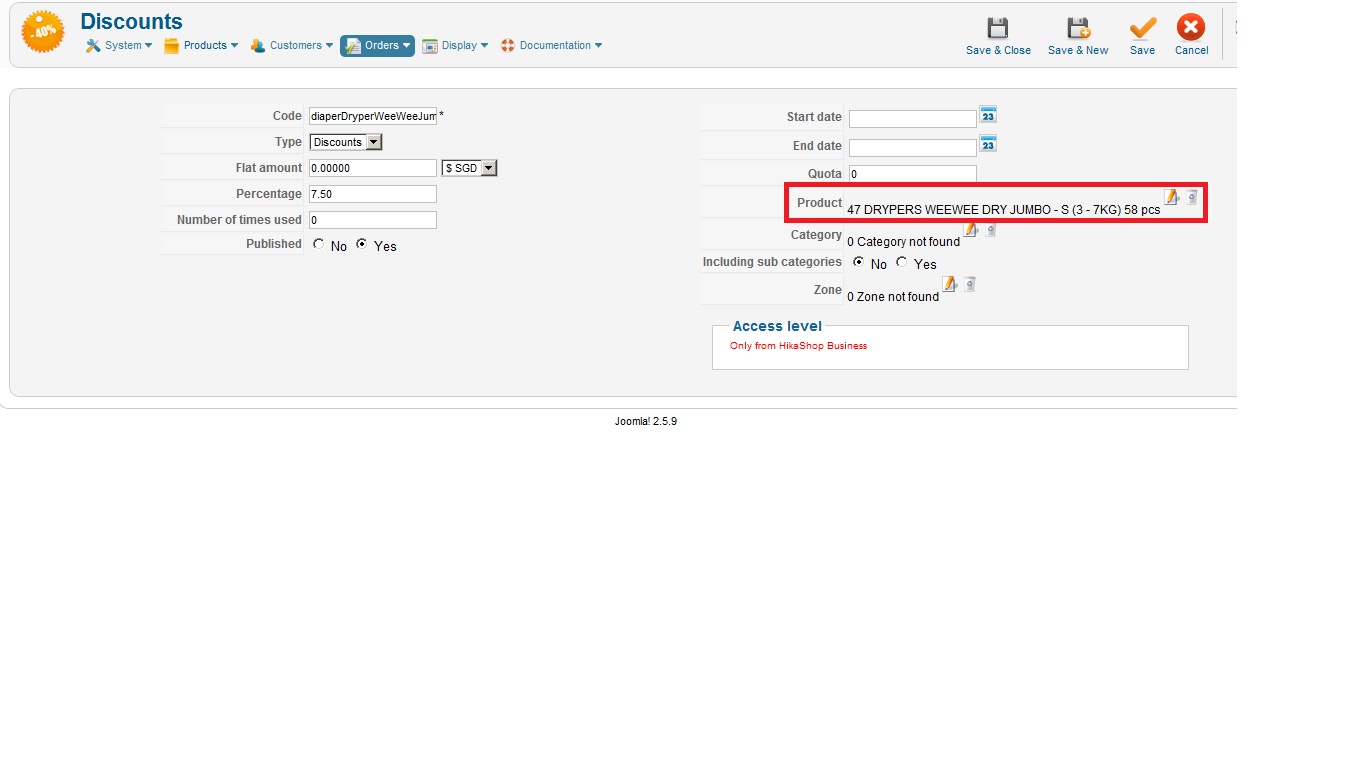Click the Percentage field showing 7.50

pyautogui.click(x=373, y=194)
